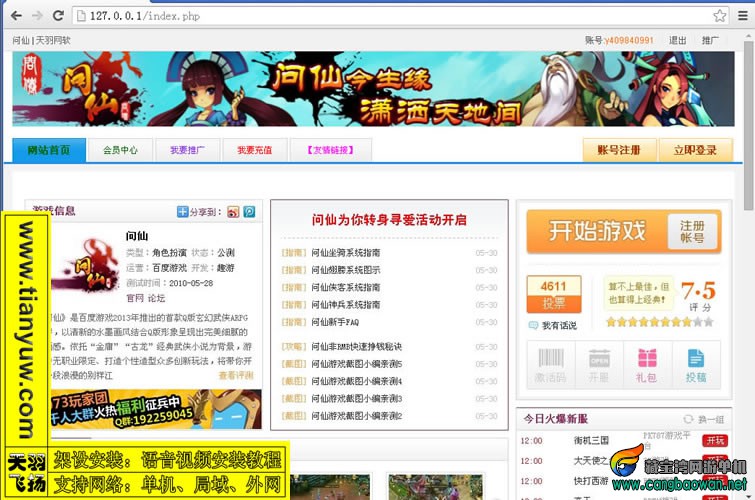Click the 推广 link in top bar
The width and height of the screenshot is (755, 500).
pos(710,40)
